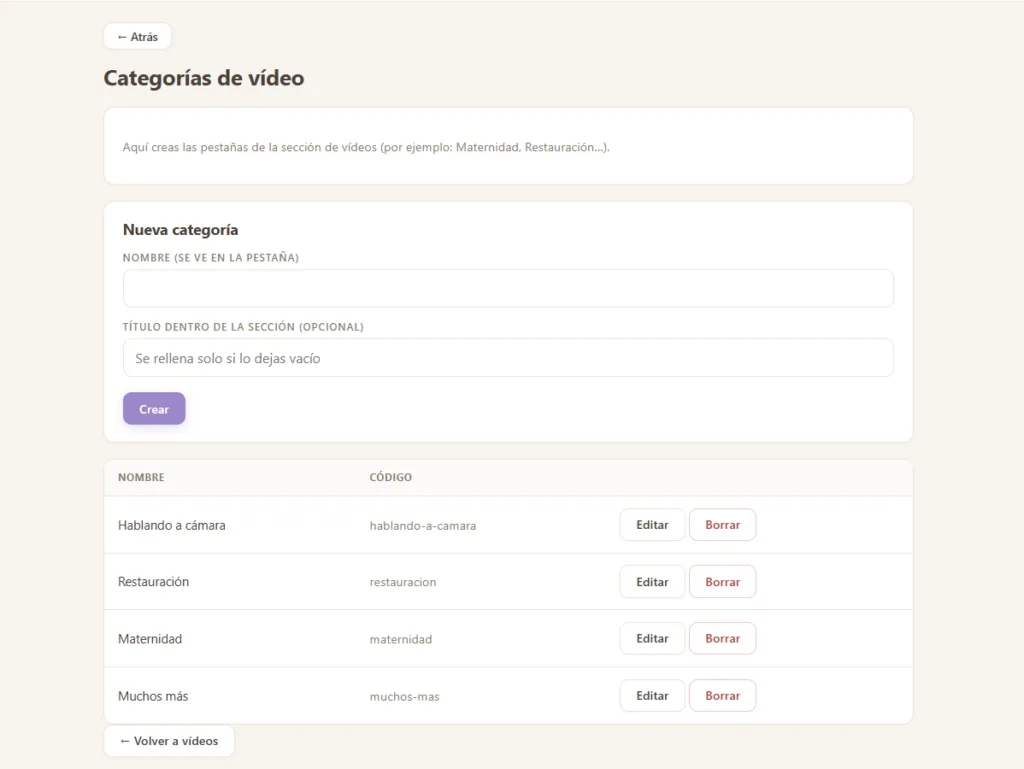Return via Volver a vídeos button
Image resolution: width=1024 pixels, height=769 pixels.
click(x=169, y=741)
